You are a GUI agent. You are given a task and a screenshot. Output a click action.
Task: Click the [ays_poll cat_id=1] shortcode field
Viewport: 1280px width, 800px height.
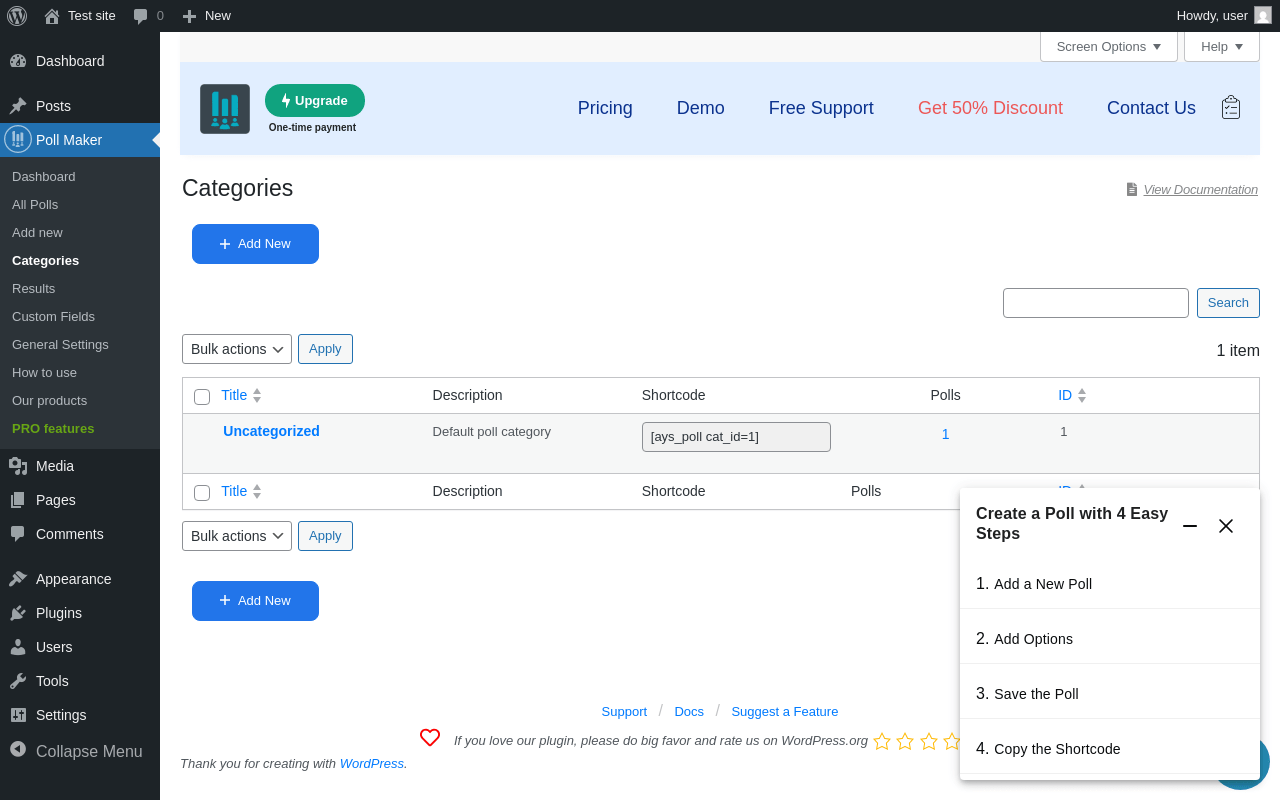[736, 437]
